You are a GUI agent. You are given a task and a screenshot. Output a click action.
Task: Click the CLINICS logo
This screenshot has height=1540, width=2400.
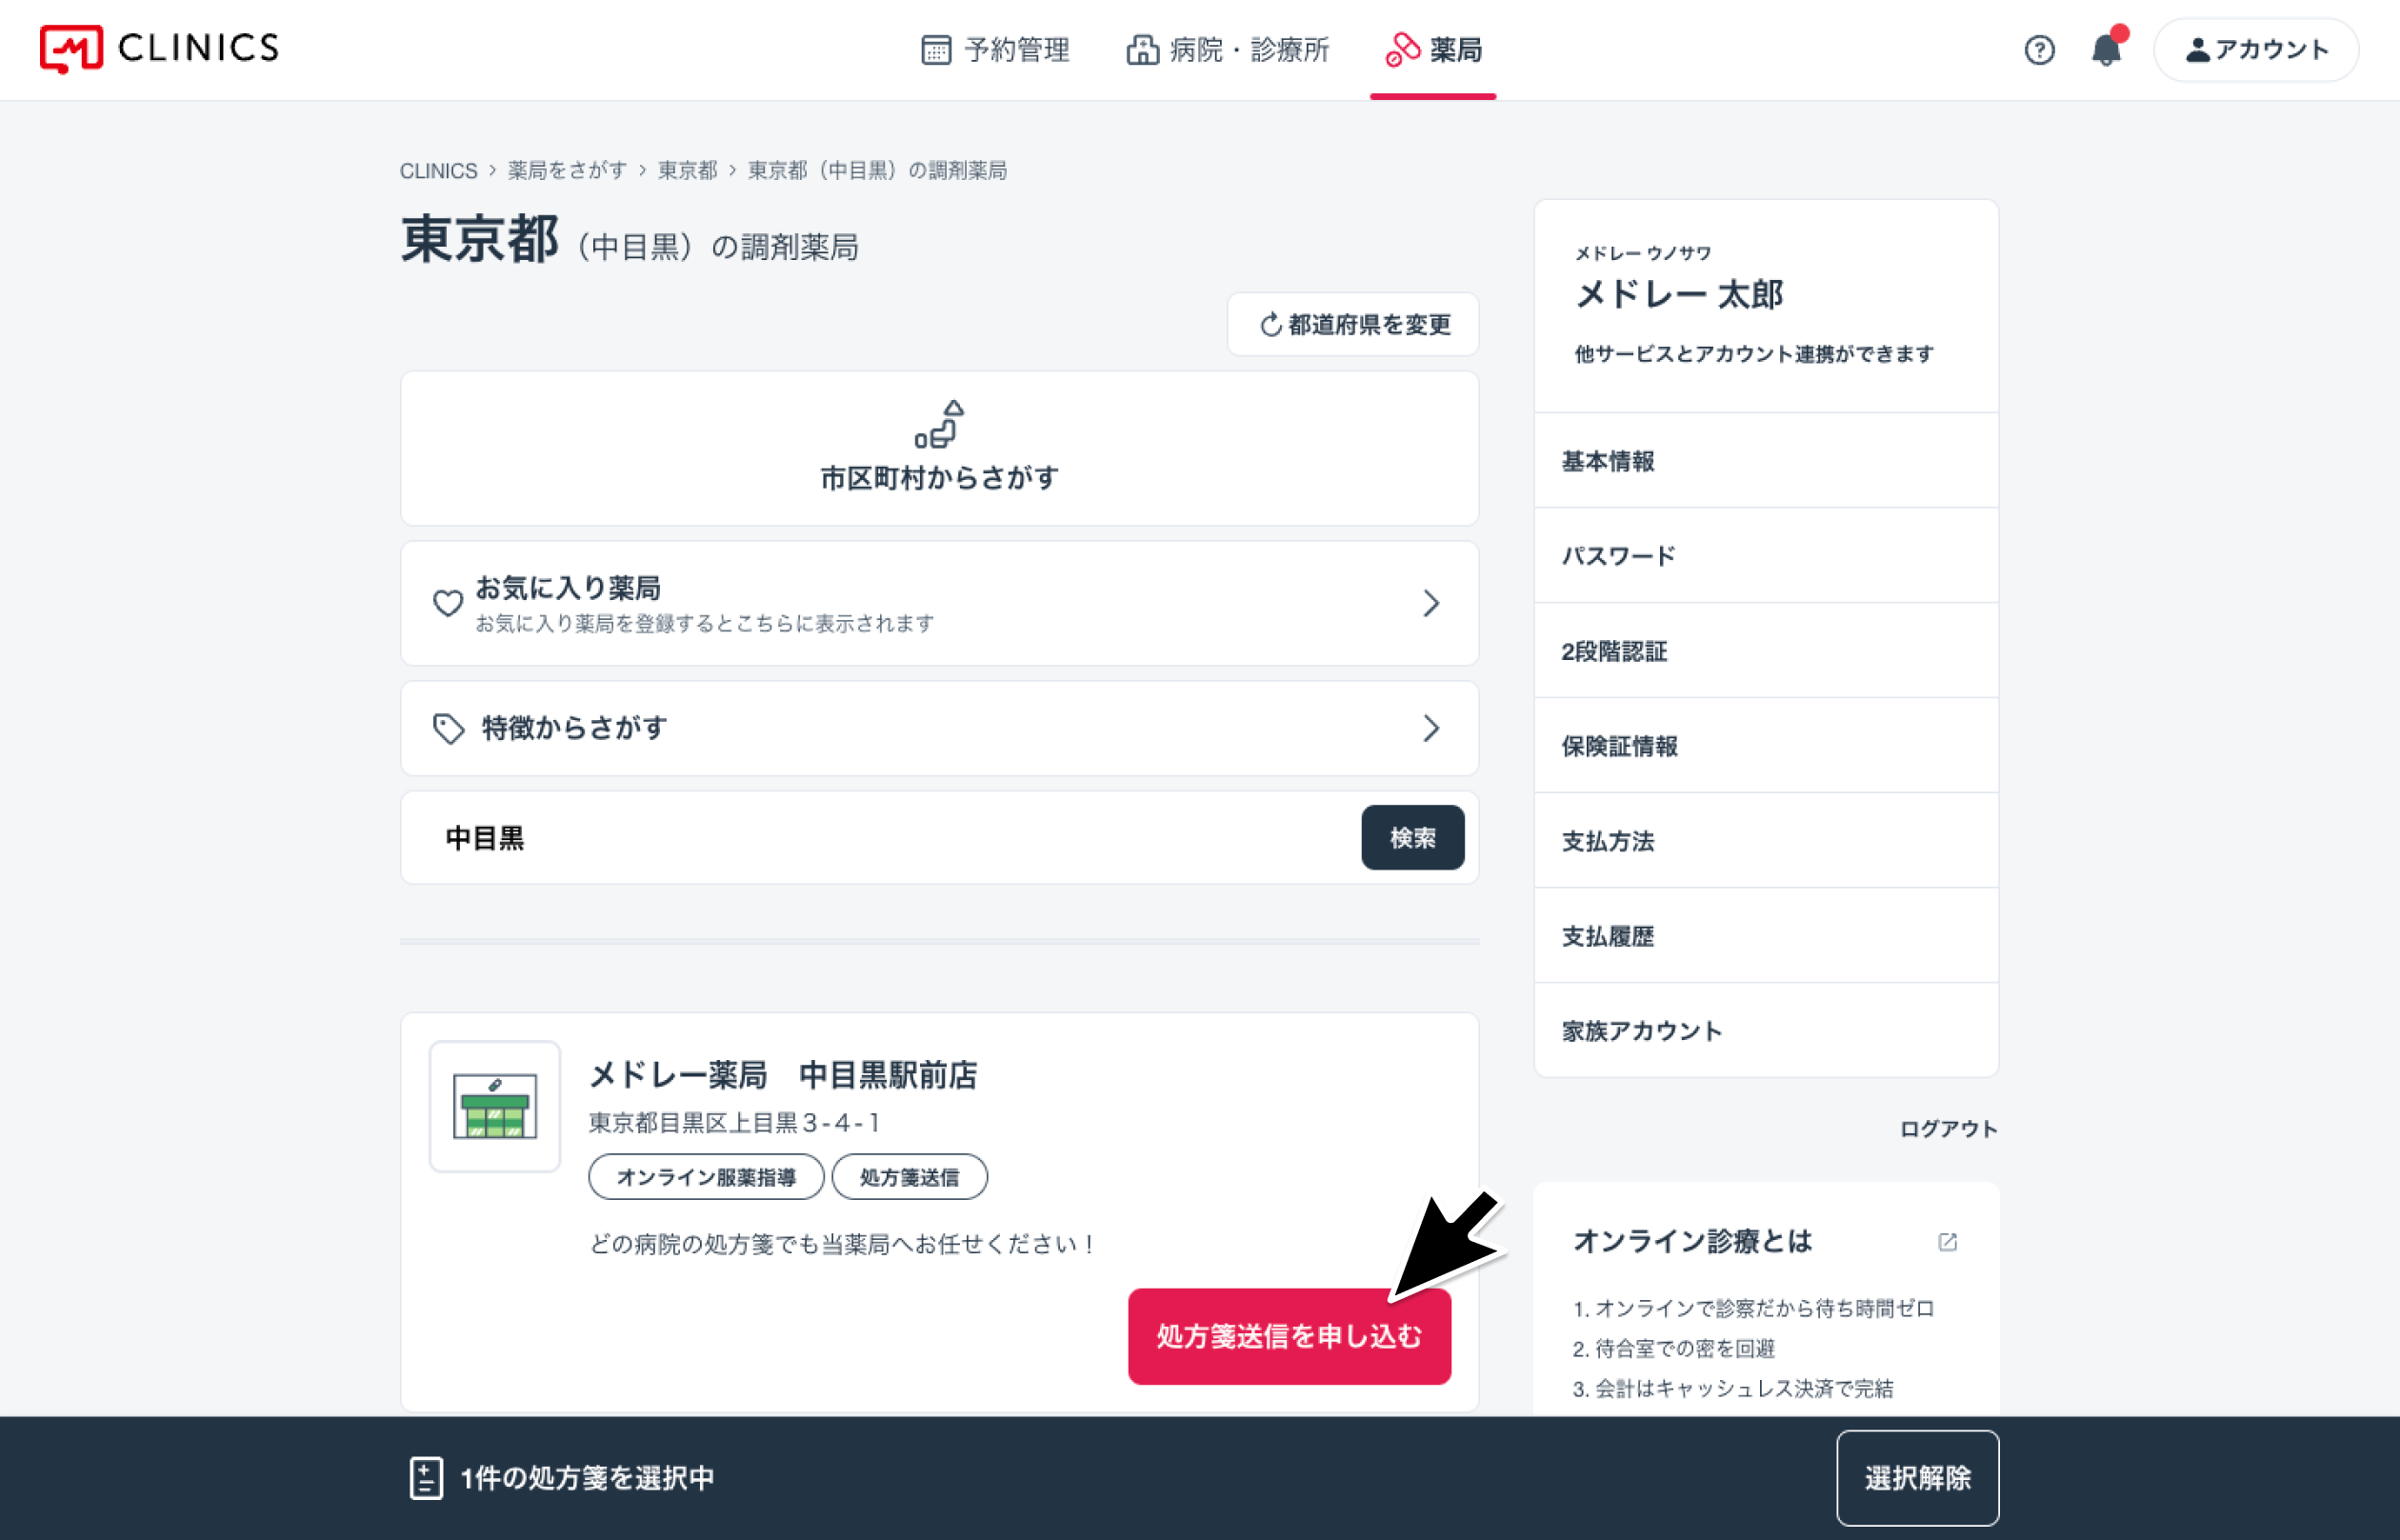tap(160, 48)
